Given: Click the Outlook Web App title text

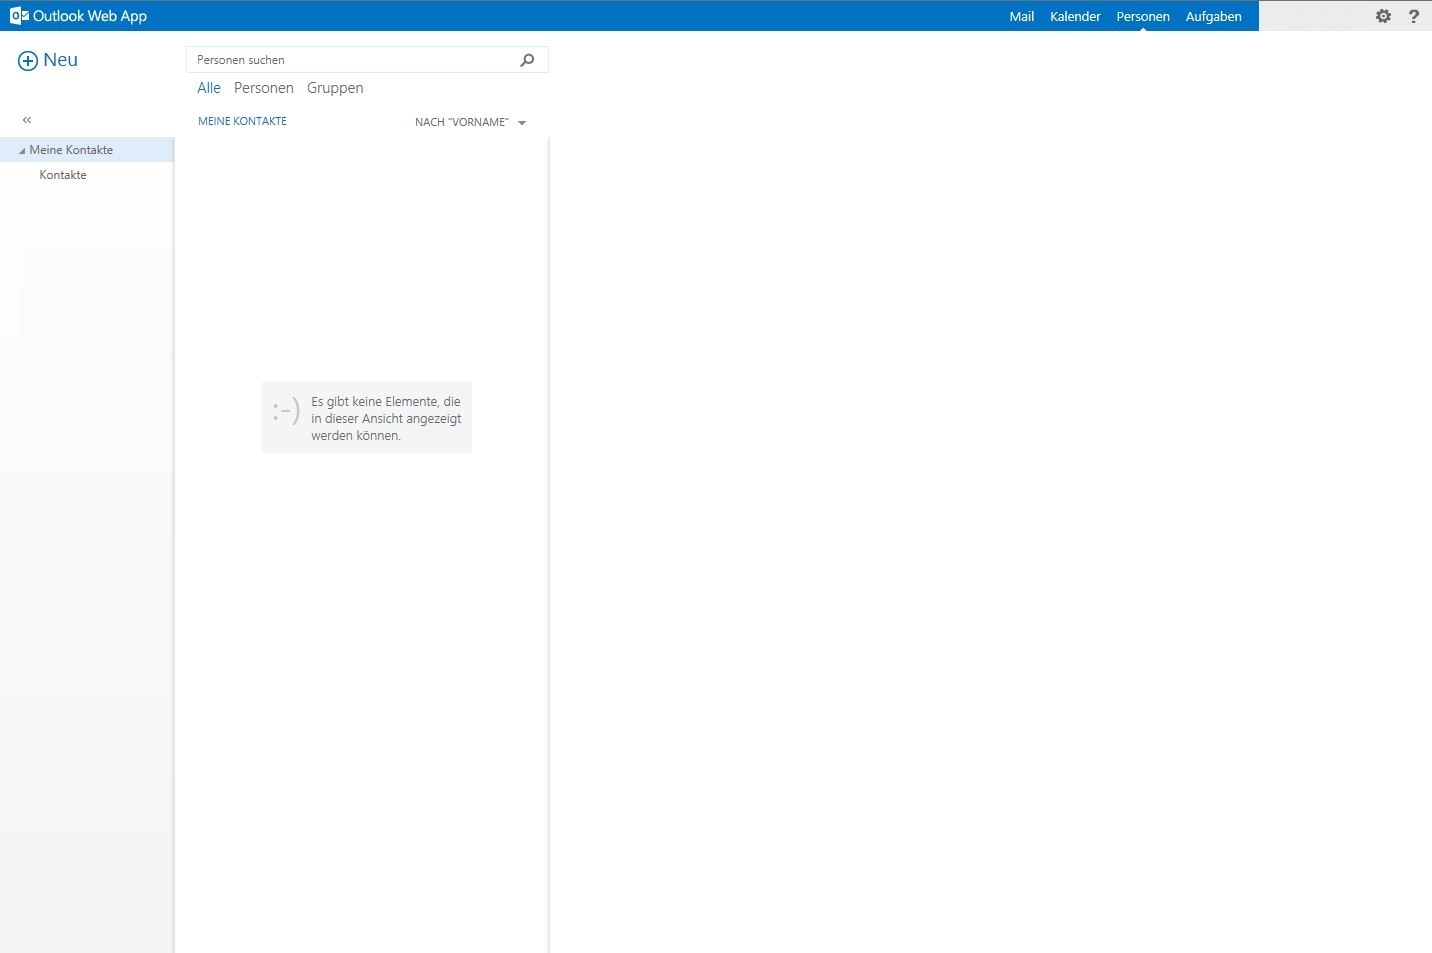Looking at the screenshot, I should tap(90, 16).
